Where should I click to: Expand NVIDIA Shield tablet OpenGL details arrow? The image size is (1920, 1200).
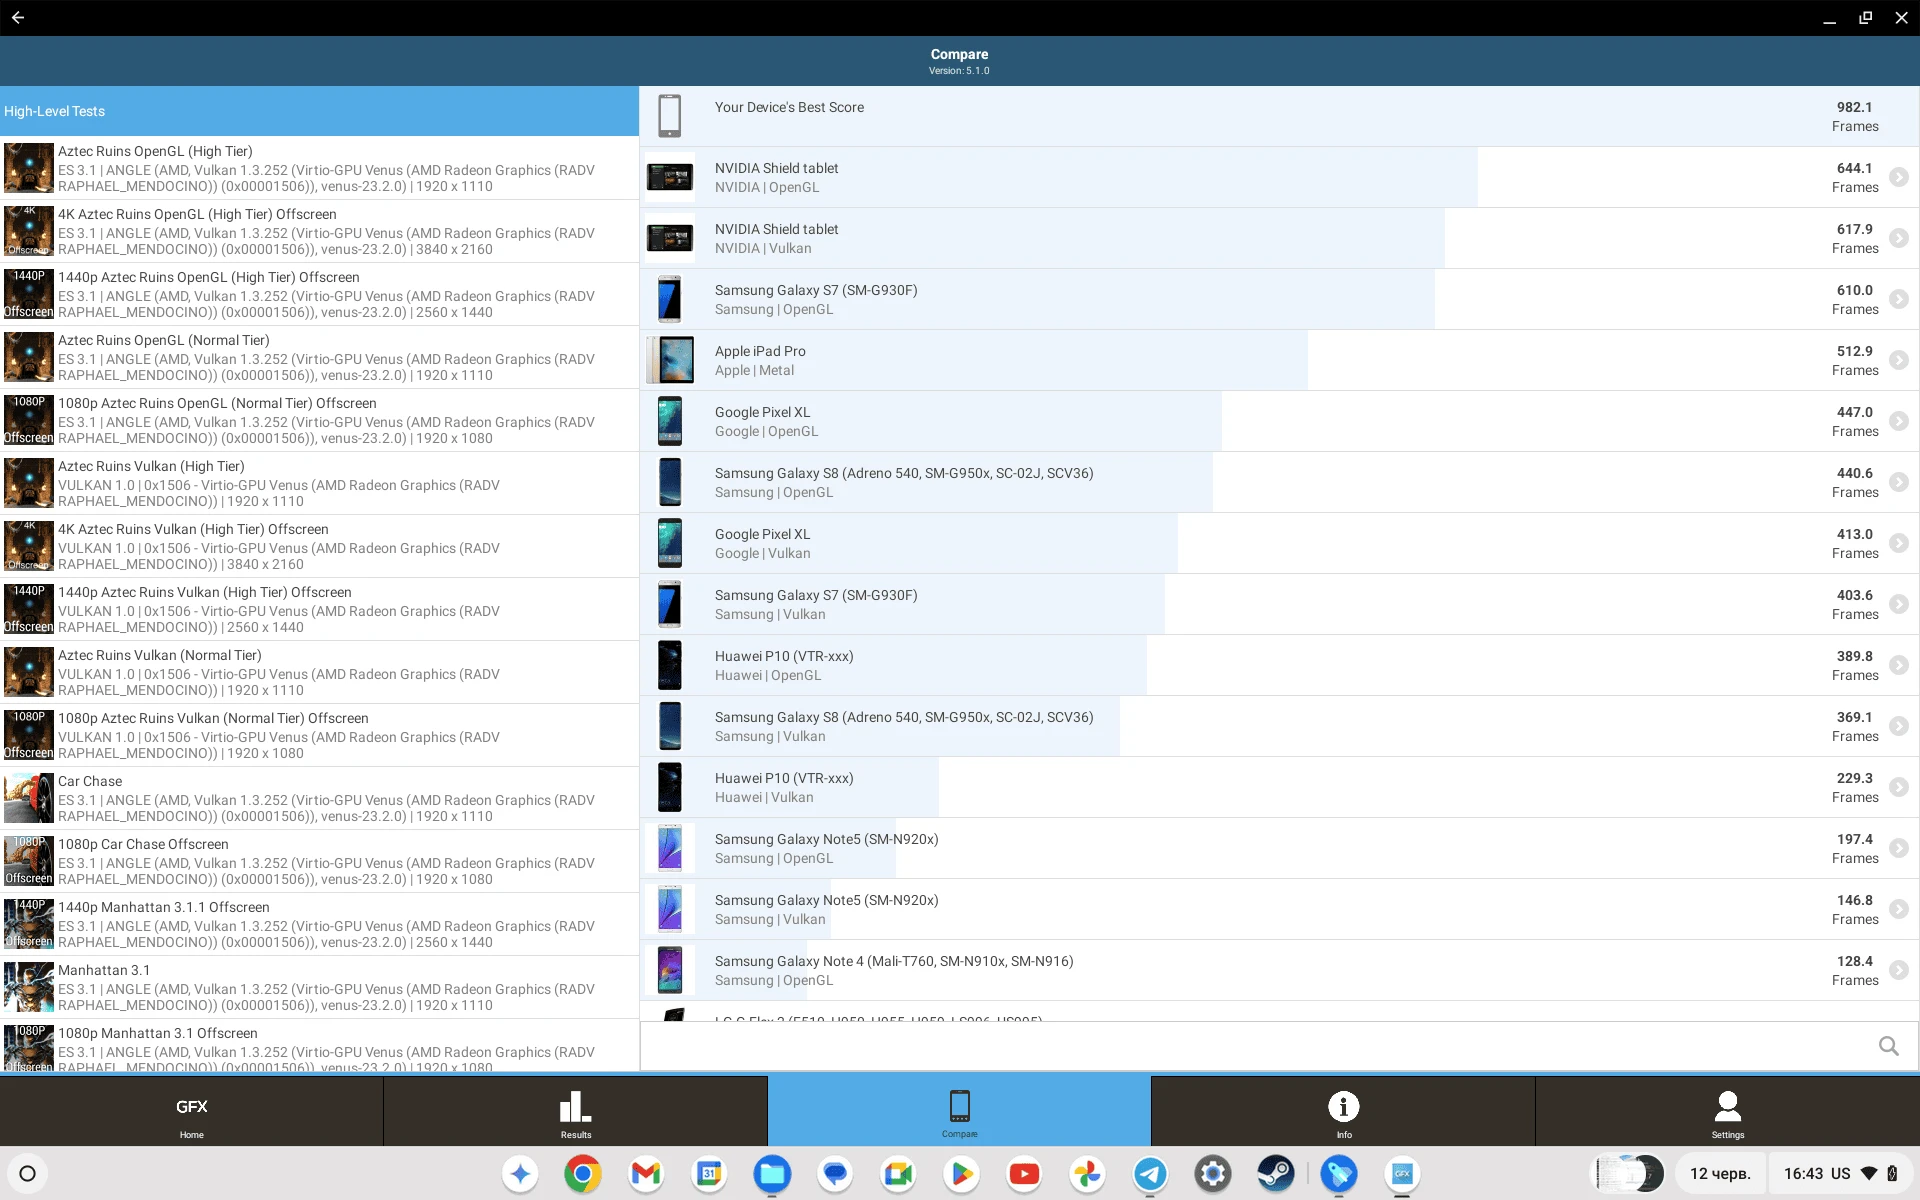(x=1898, y=177)
